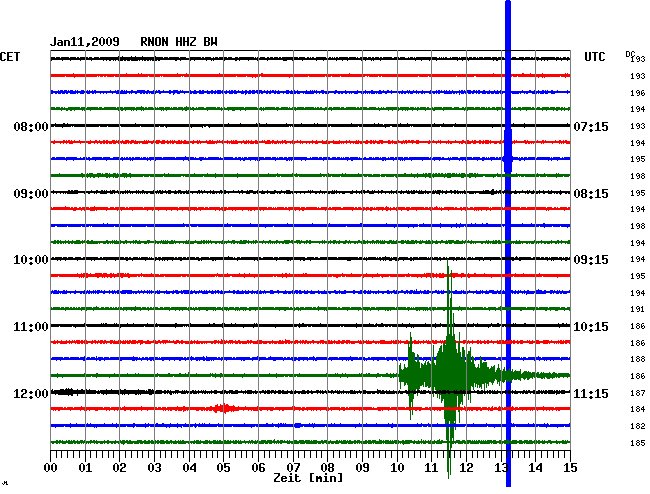Select minute tick label 02

coord(119,468)
